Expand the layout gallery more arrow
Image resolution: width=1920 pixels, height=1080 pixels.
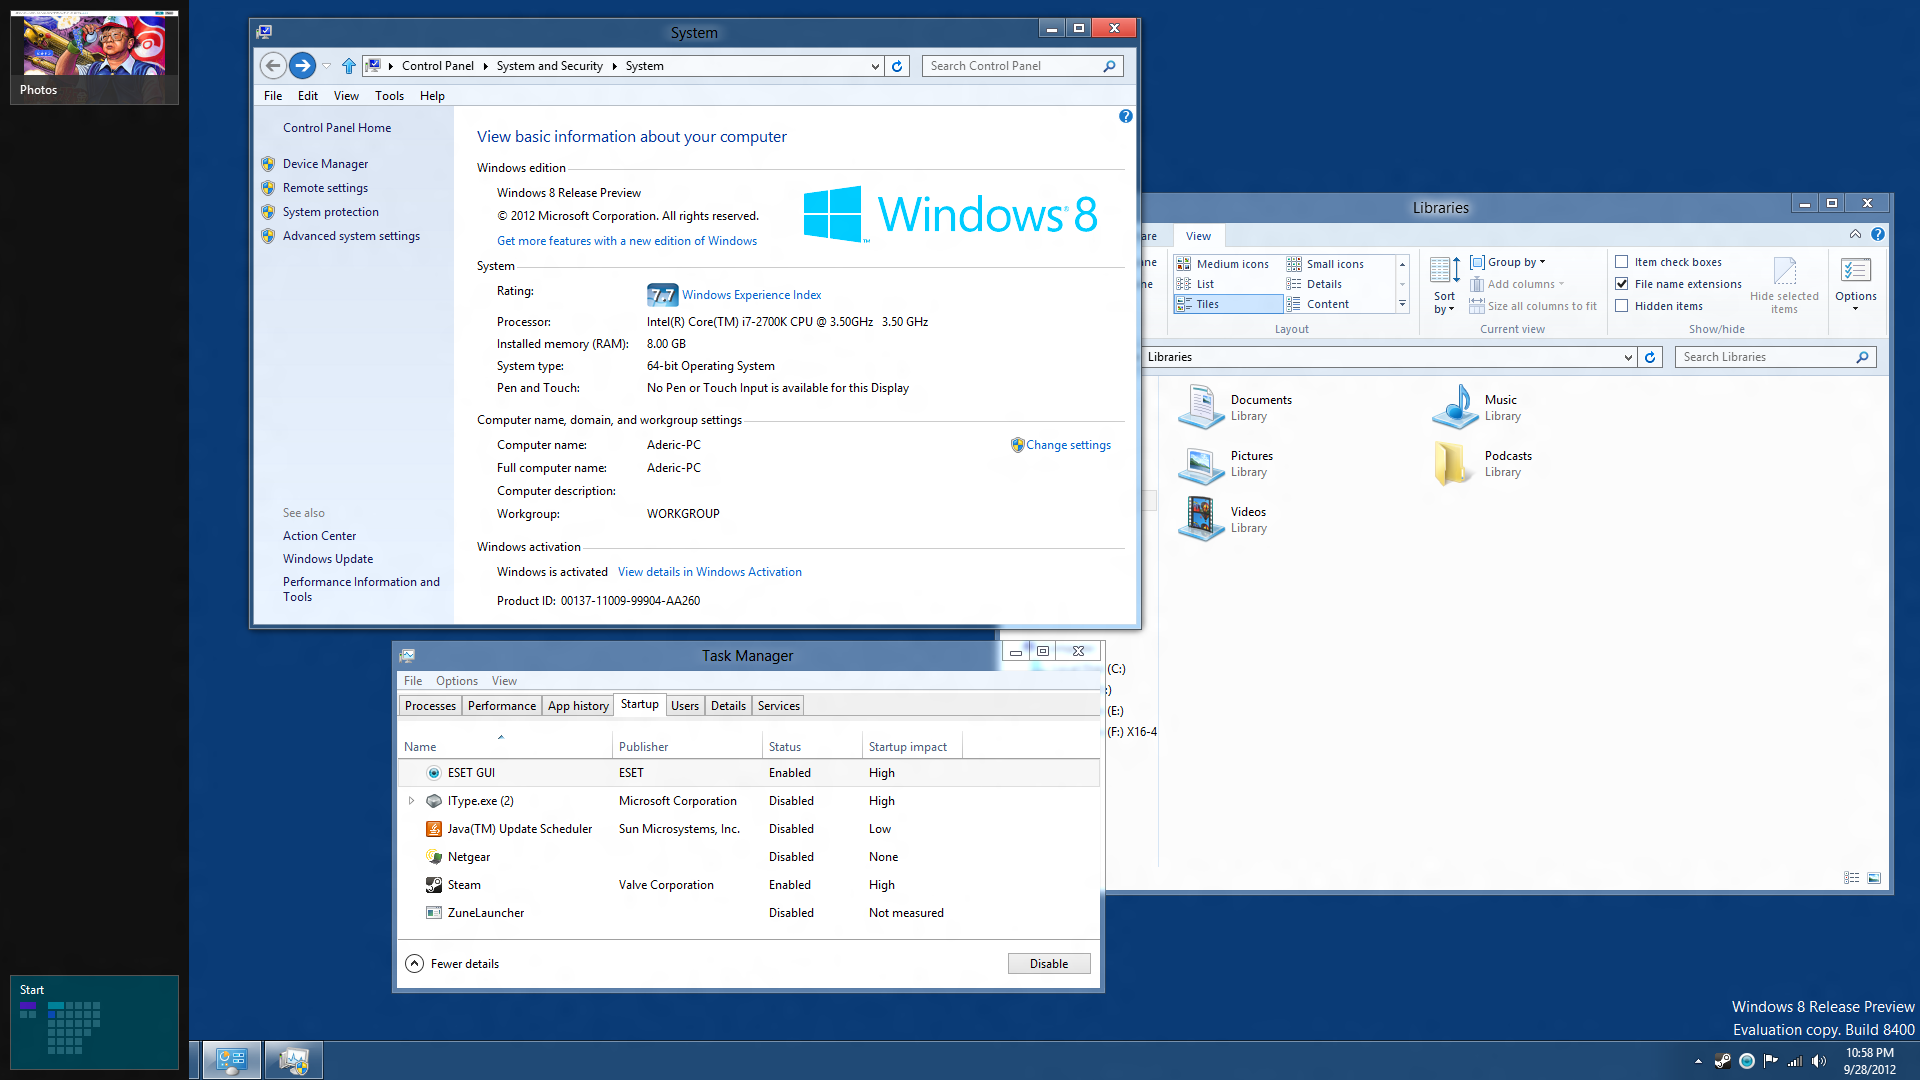(1402, 304)
